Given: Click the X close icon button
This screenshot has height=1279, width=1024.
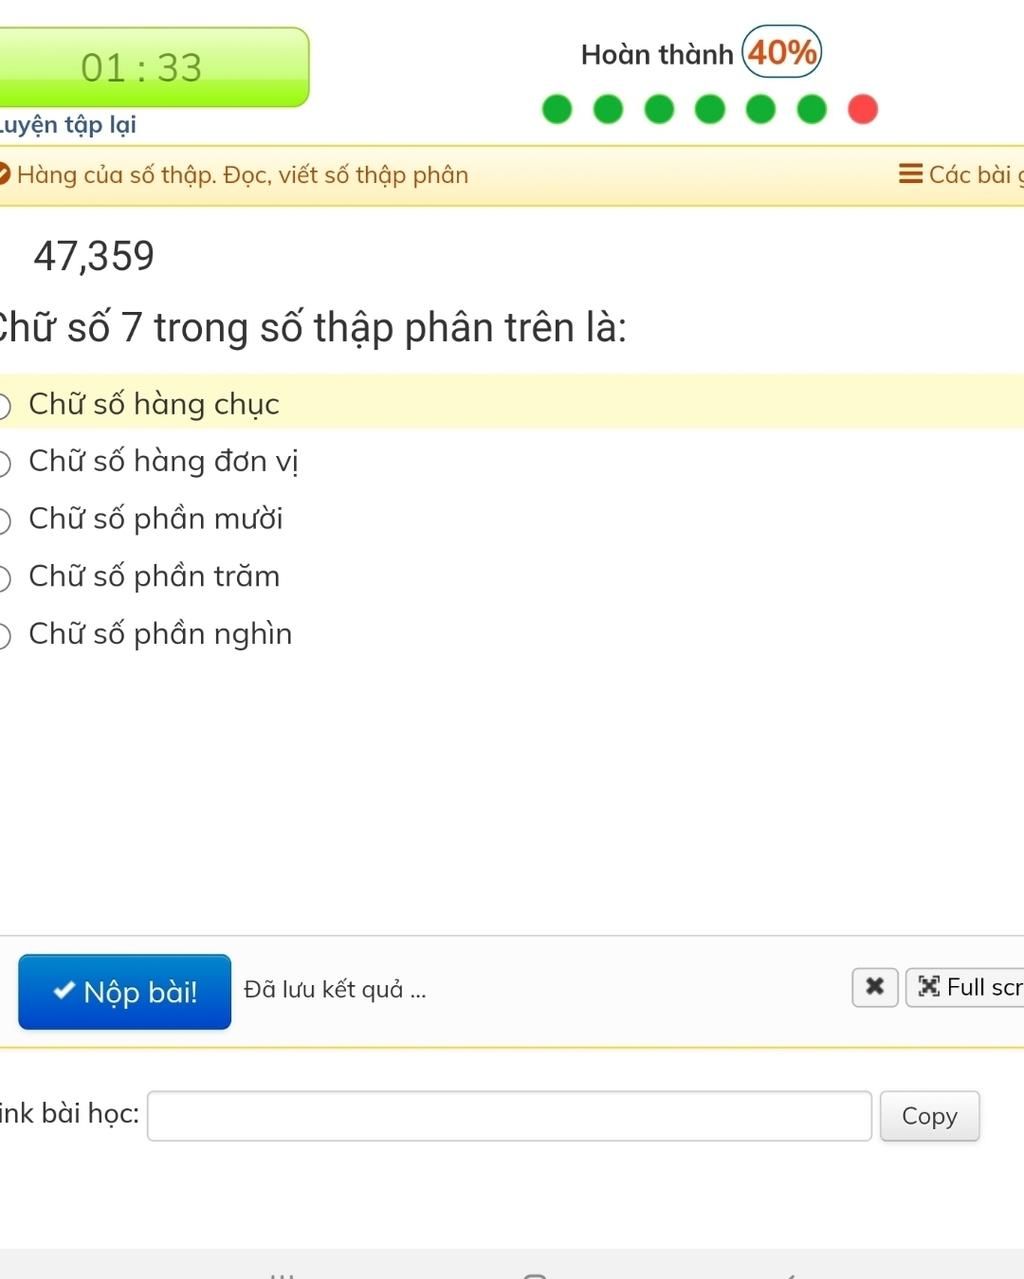Looking at the screenshot, I should pos(875,987).
